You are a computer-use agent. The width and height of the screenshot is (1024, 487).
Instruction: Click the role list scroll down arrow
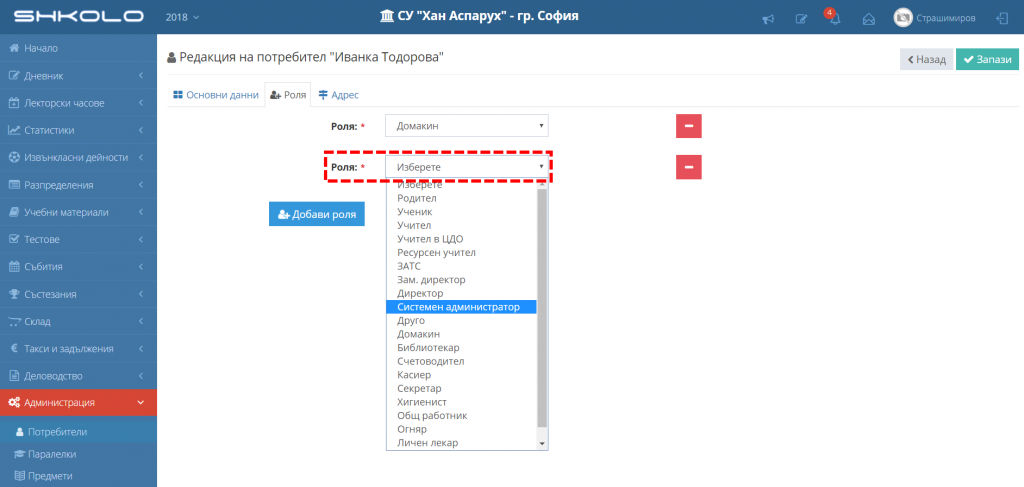pos(542,443)
